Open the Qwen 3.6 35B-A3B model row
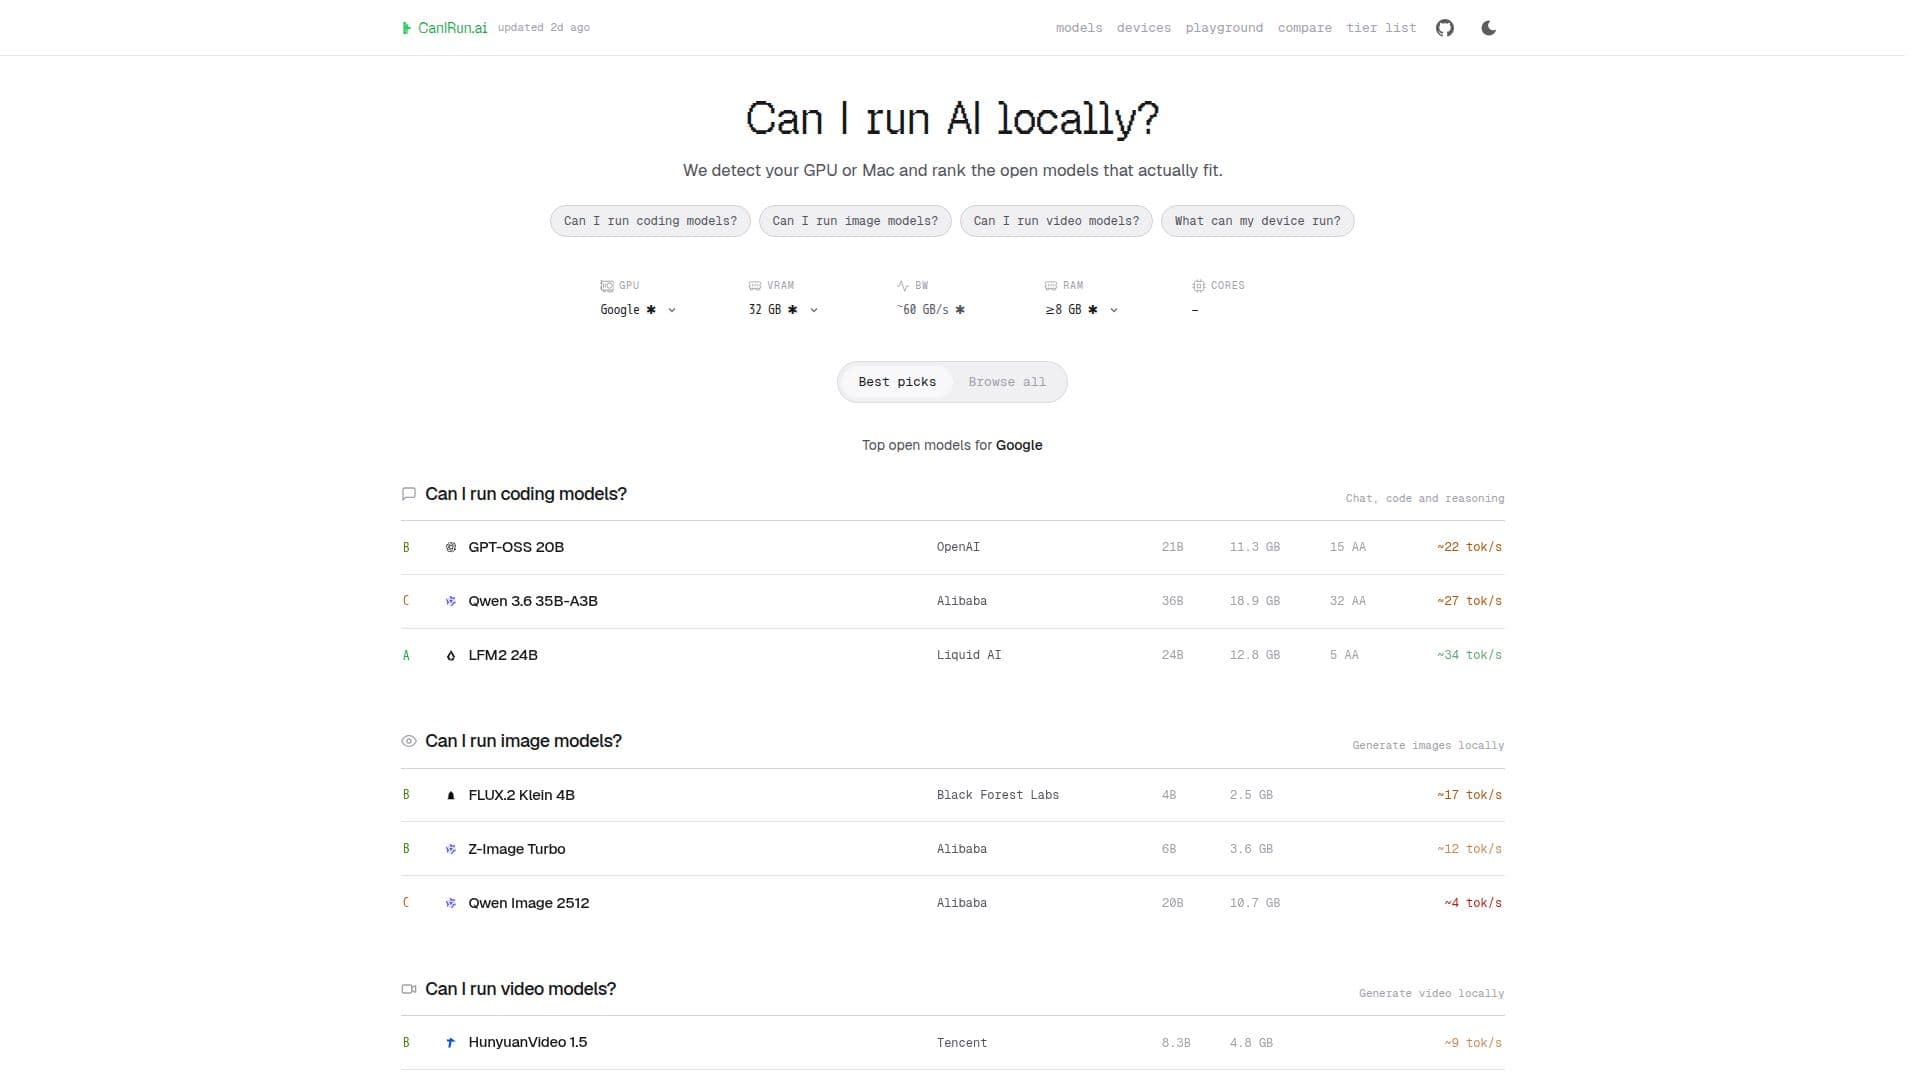Viewport: 1920px width, 1080px height. [952, 601]
